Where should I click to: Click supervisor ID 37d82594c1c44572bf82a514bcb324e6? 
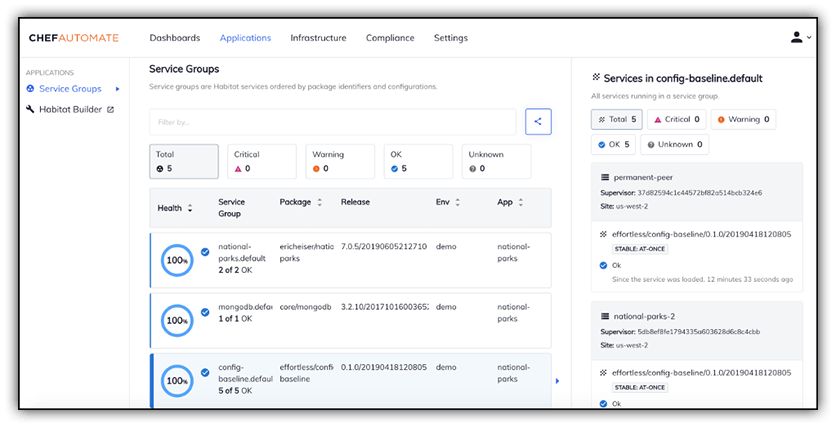(700, 193)
